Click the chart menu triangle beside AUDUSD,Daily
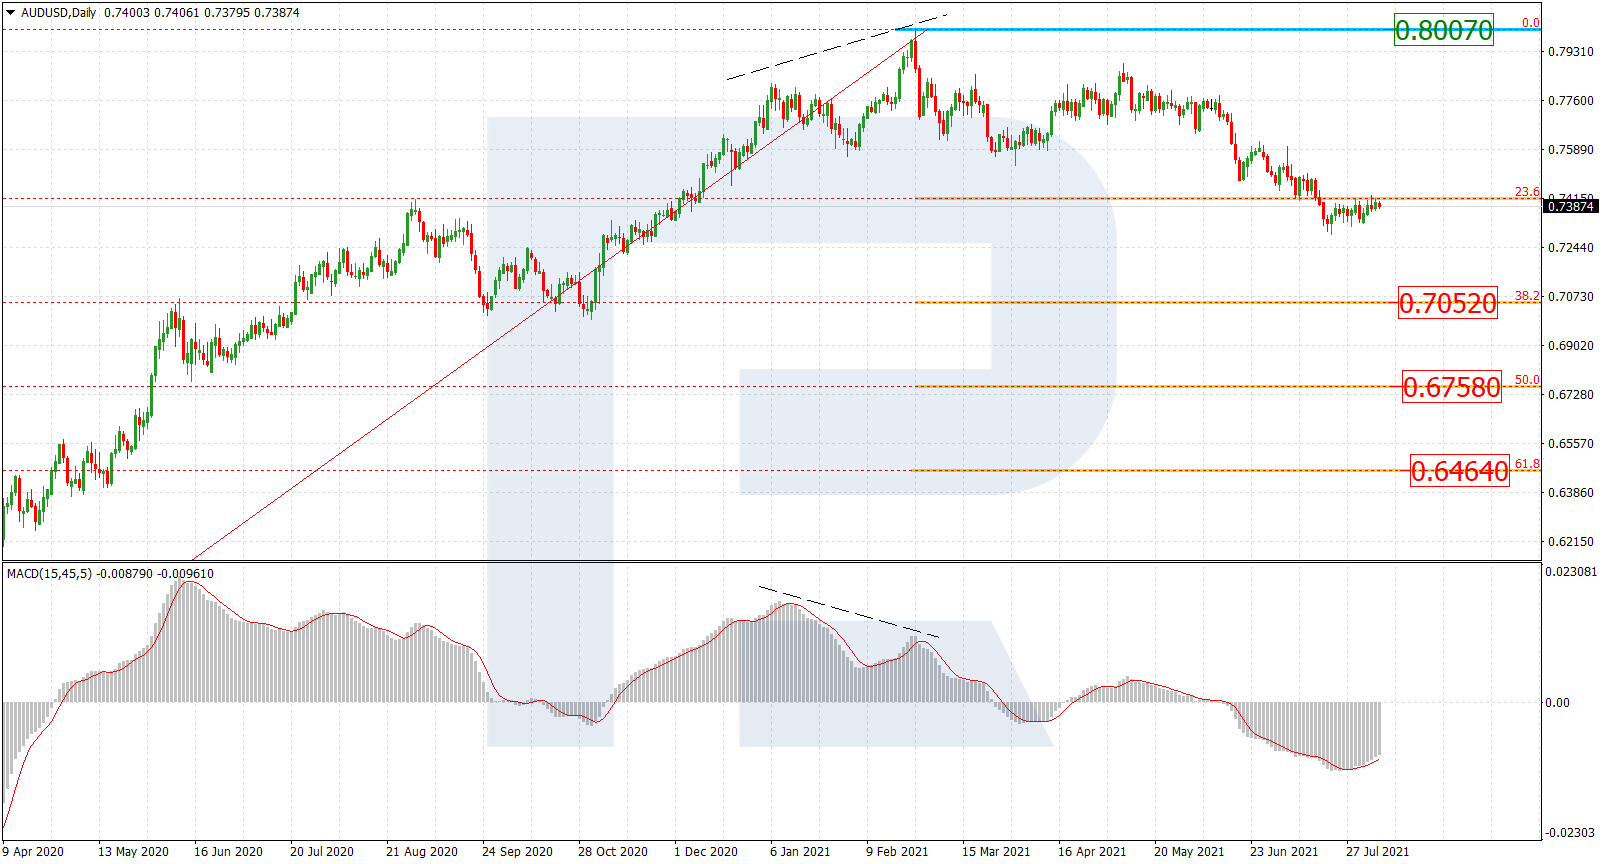The width and height of the screenshot is (1605, 864). pyautogui.click(x=11, y=13)
